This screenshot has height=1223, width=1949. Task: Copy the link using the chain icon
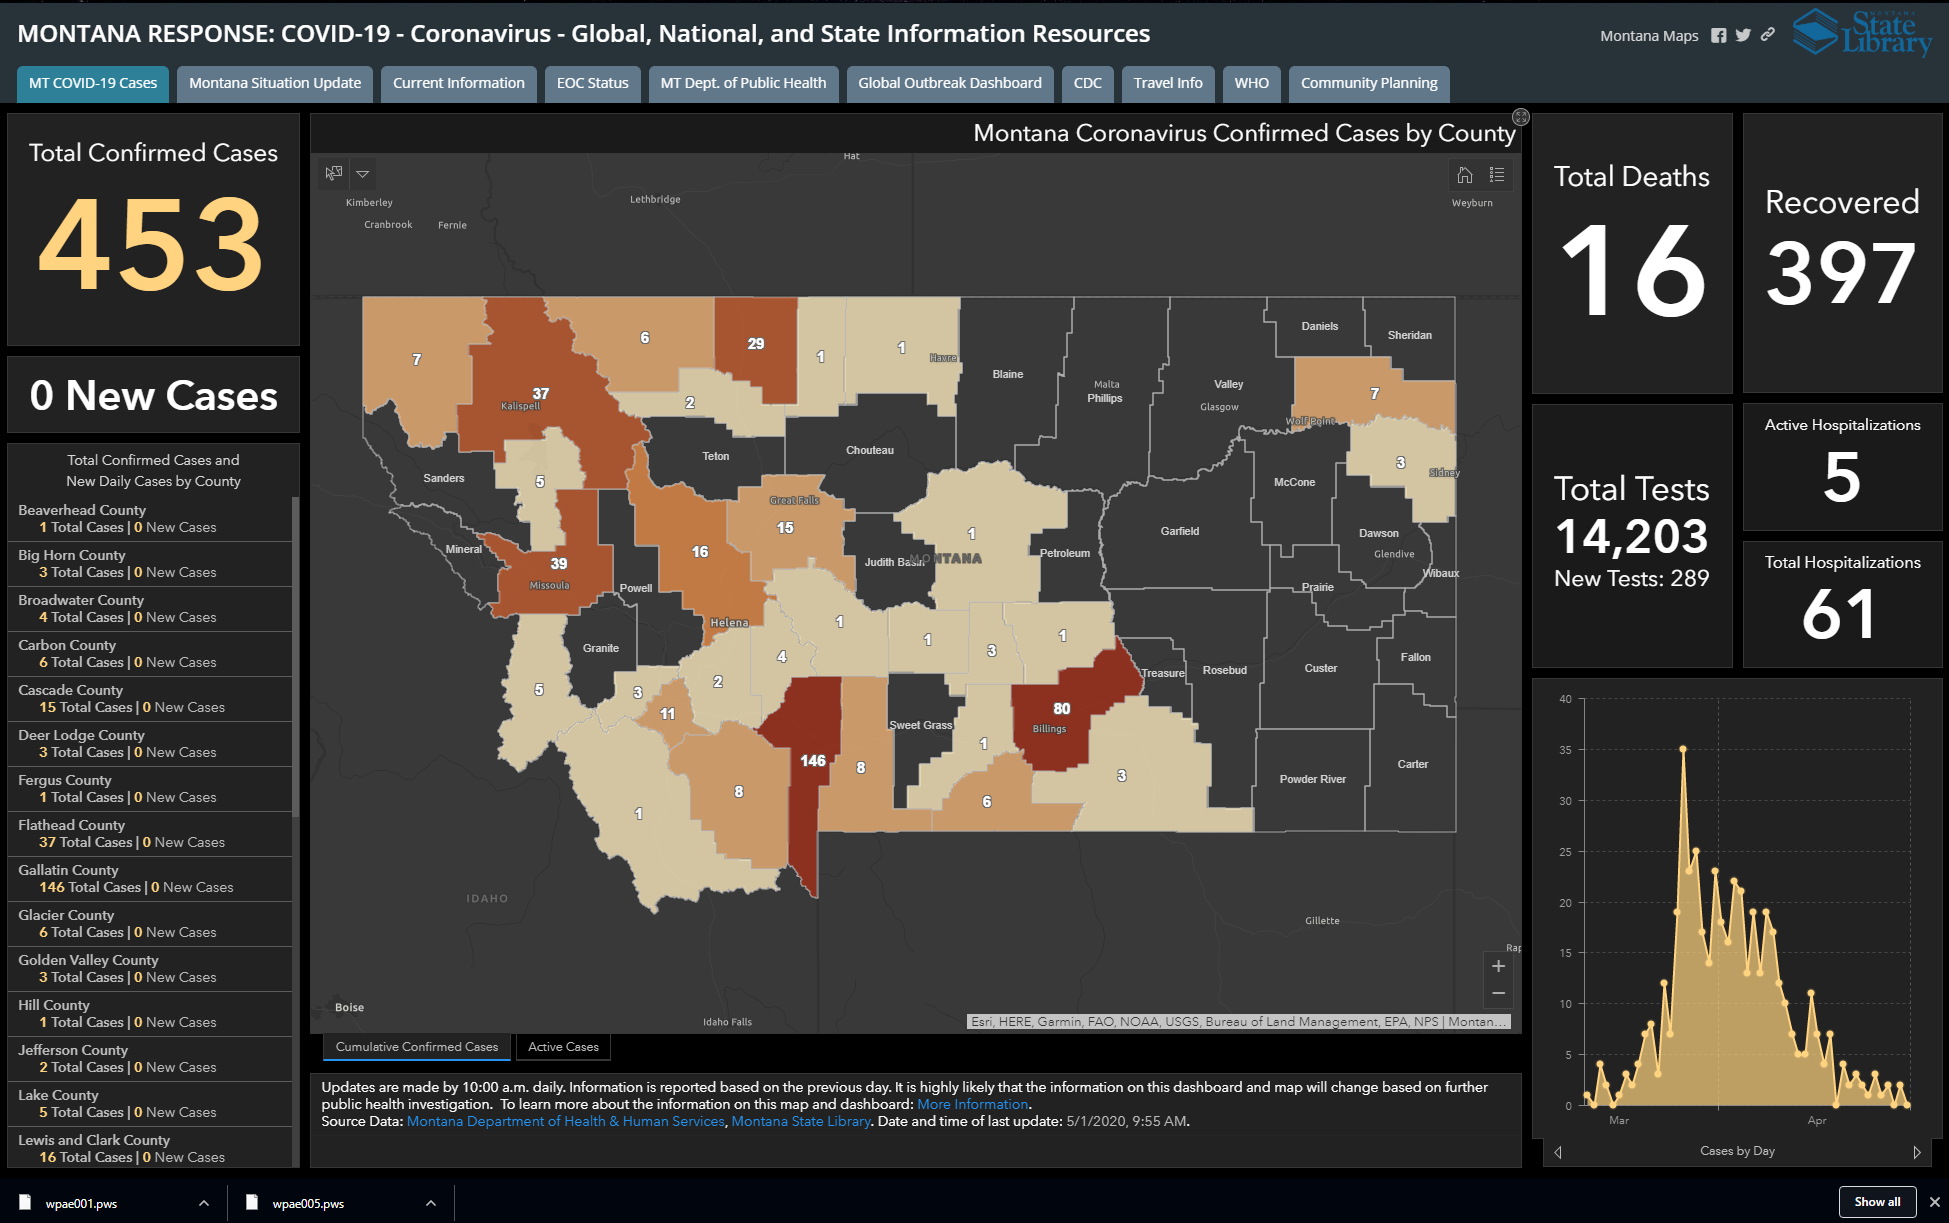pyautogui.click(x=1768, y=35)
